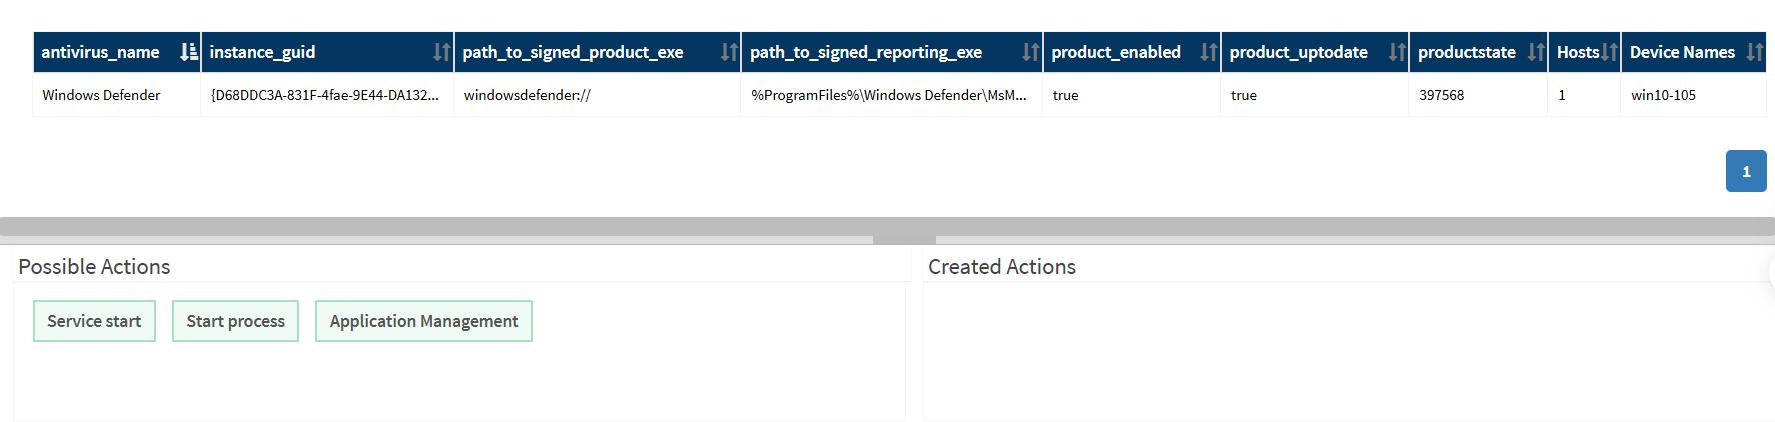Sort Hosts column arrows
The width and height of the screenshot is (1775, 422).
click(x=1609, y=52)
